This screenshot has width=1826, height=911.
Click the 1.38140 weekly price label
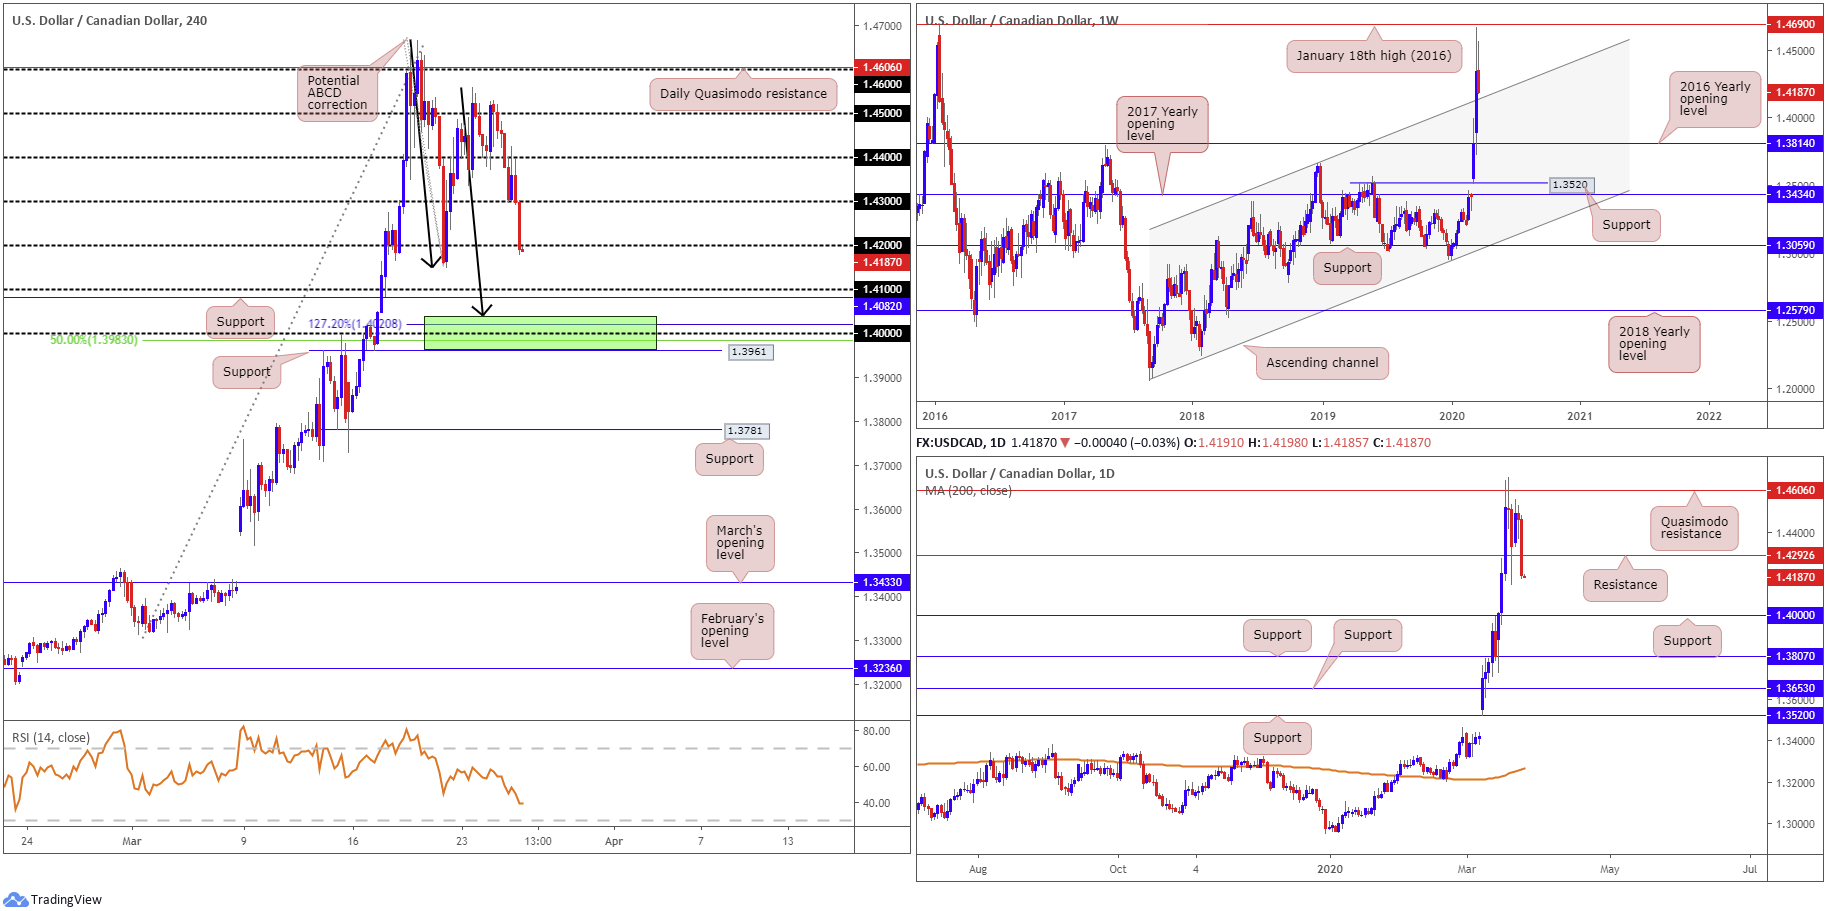click(1795, 144)
